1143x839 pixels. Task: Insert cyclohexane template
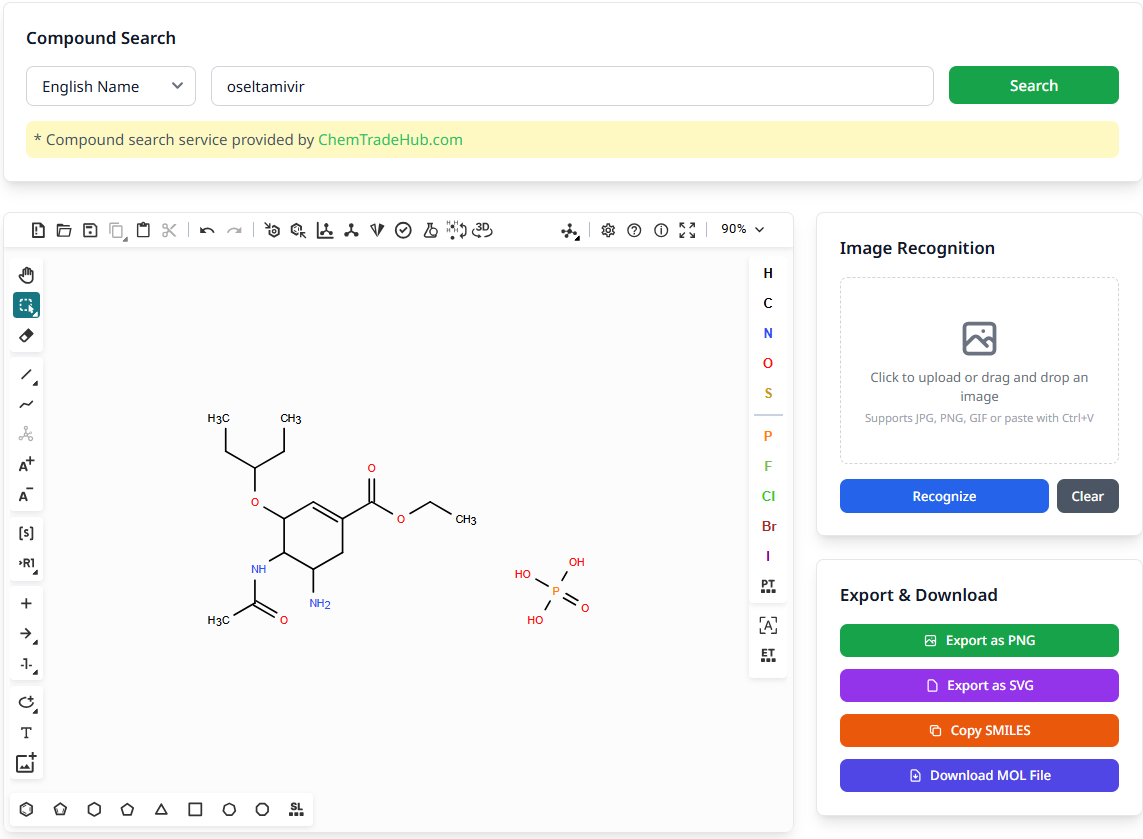[94, 809]
